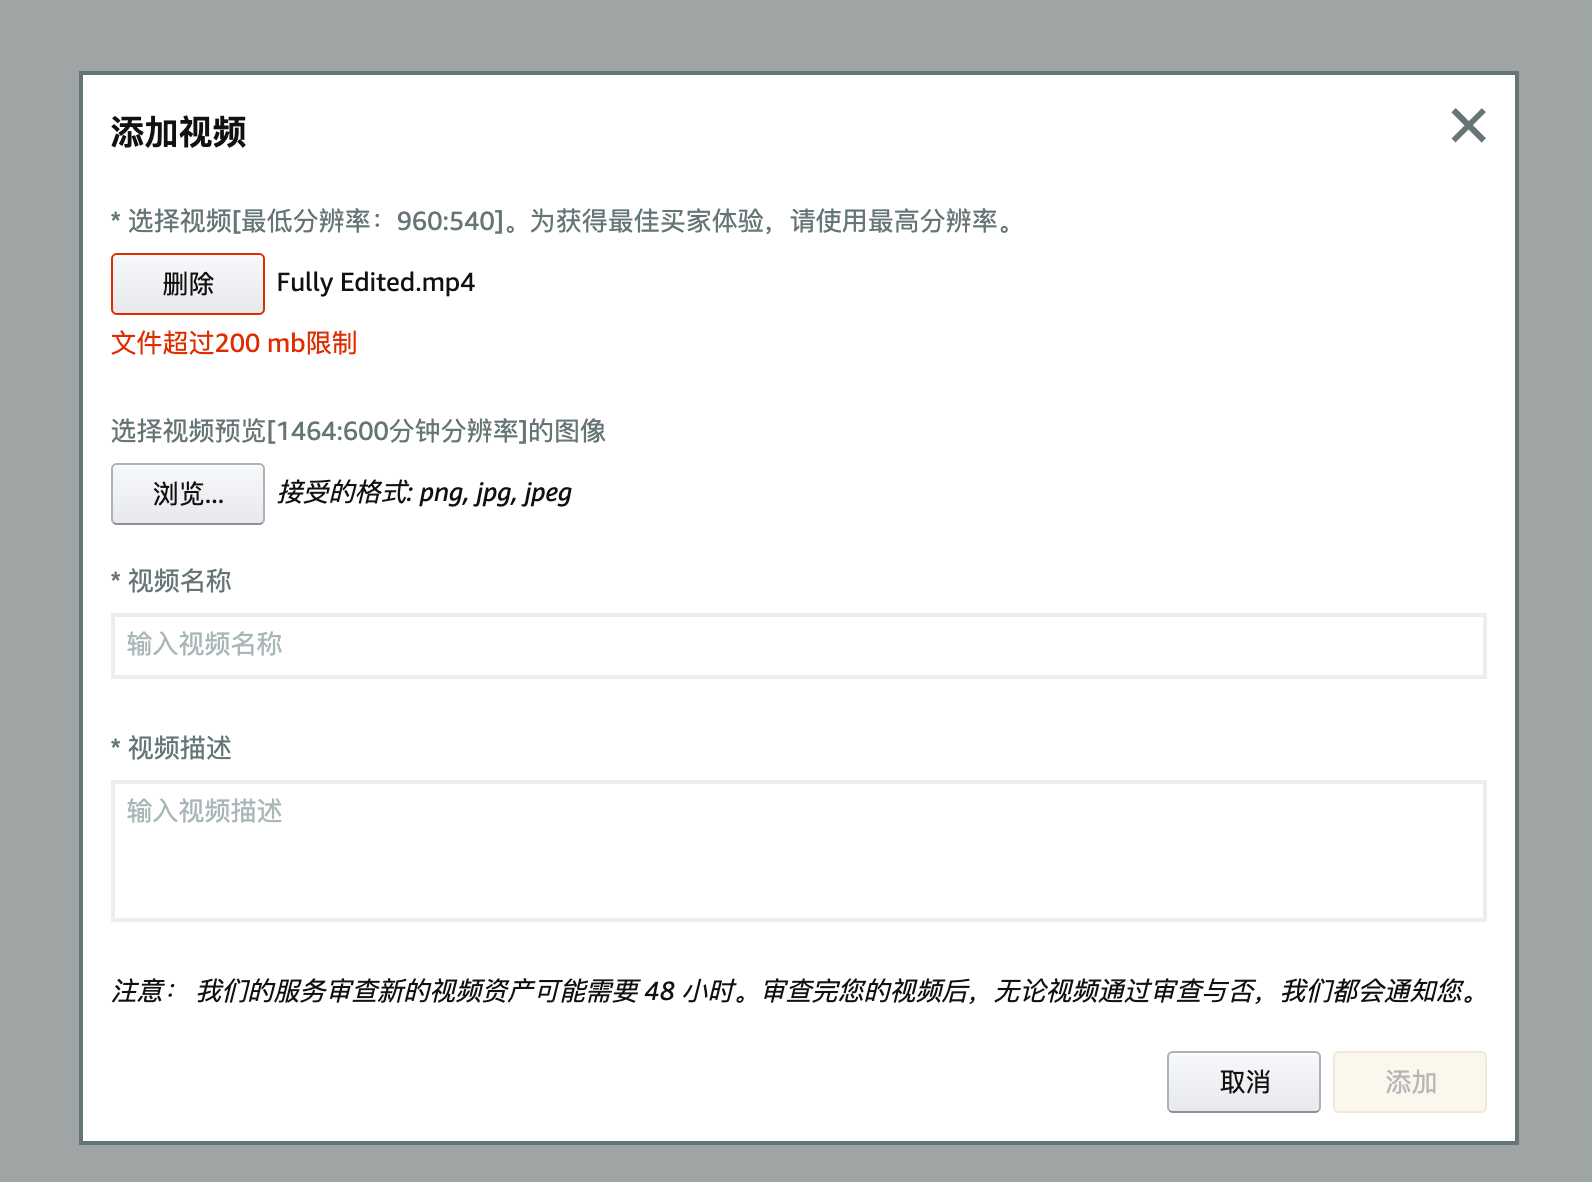Click the 注意 review notice text
This screenshot has height=1182, width=1592.
point(798,991)
